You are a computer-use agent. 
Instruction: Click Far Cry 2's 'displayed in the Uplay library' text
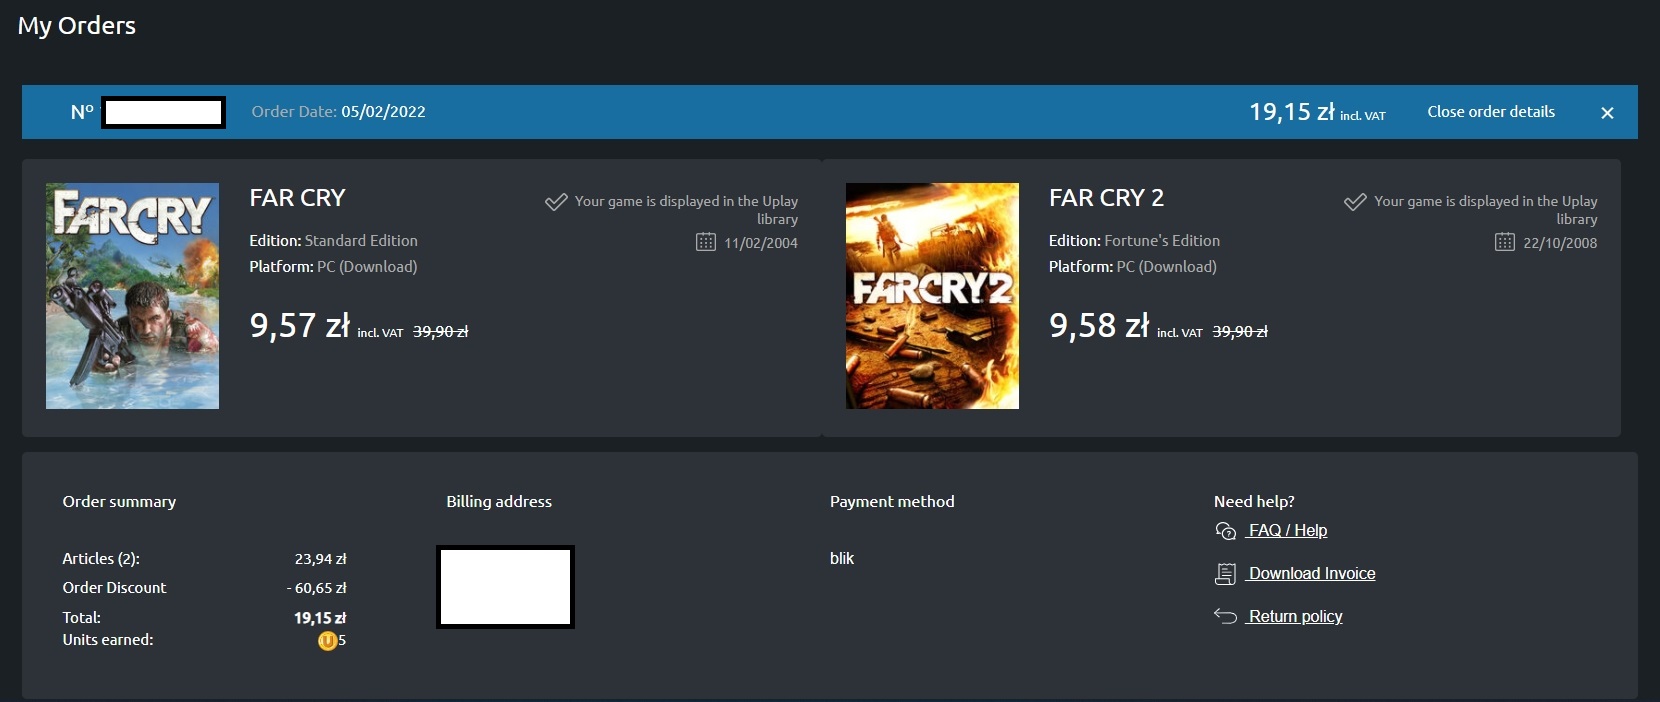[1486, 210]
